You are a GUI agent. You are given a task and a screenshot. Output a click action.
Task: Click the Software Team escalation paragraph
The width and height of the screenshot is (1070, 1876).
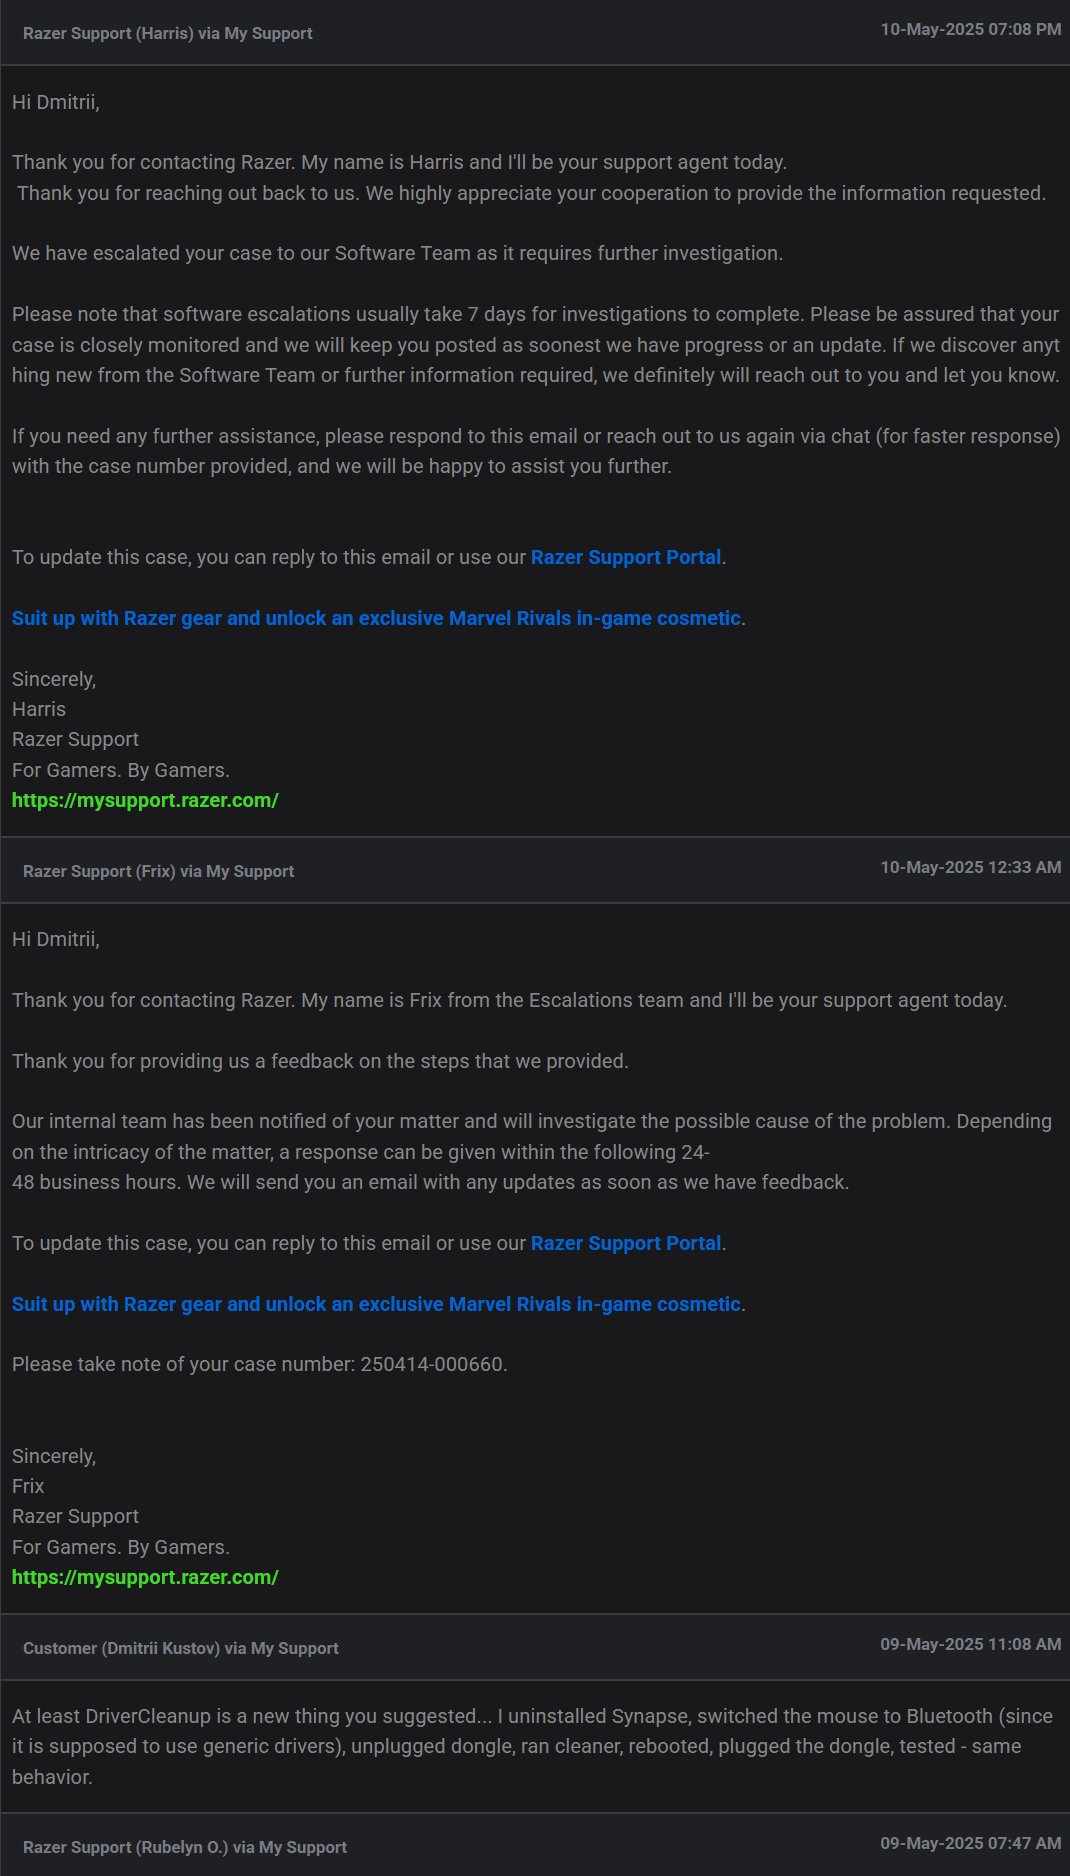coord(397,253)
